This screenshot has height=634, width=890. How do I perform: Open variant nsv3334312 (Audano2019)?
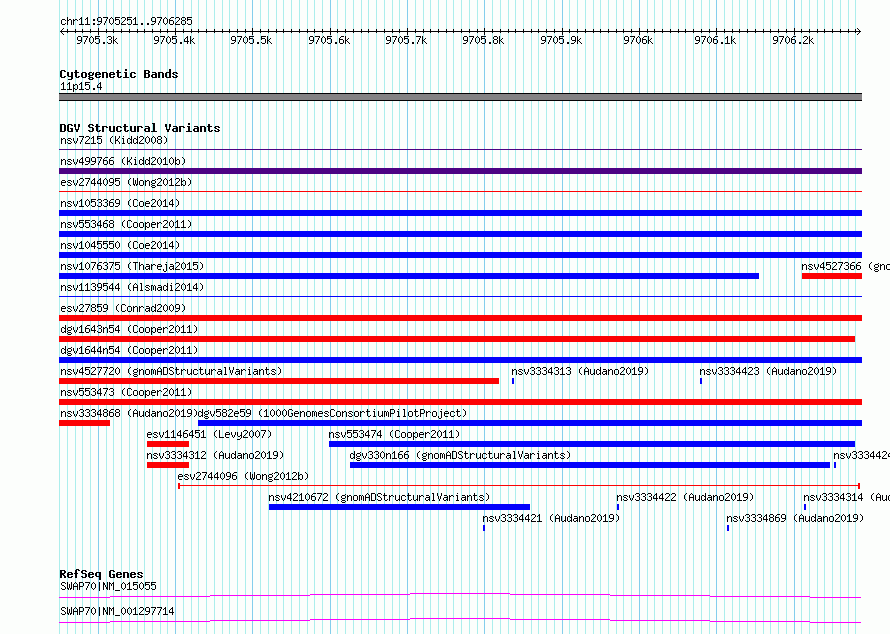[215, 455]
